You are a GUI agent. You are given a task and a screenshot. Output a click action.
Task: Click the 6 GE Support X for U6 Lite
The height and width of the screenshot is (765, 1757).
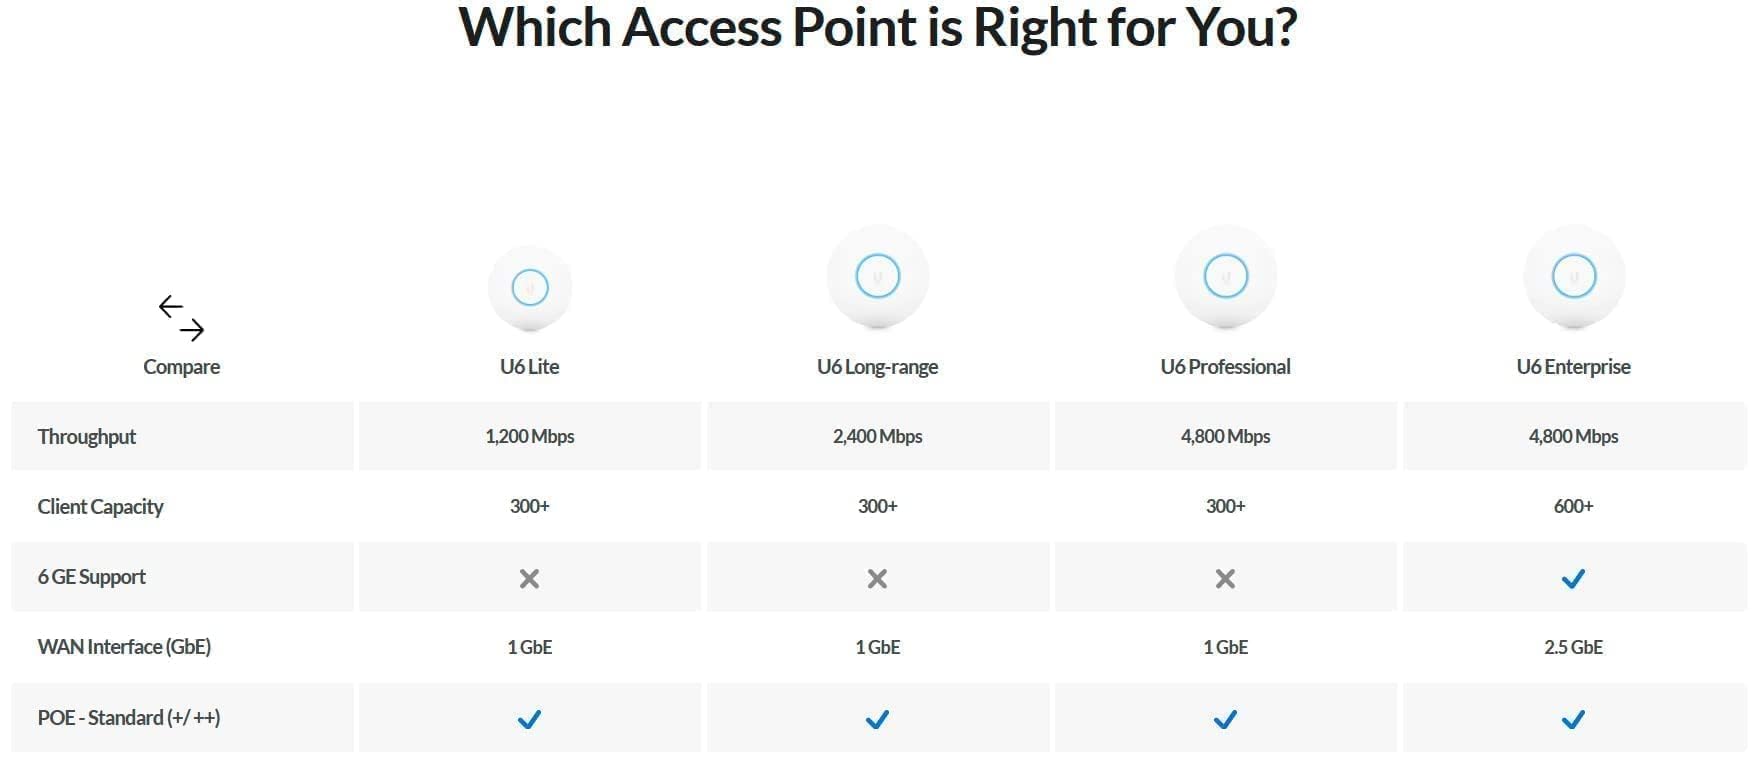pos(529,579)
